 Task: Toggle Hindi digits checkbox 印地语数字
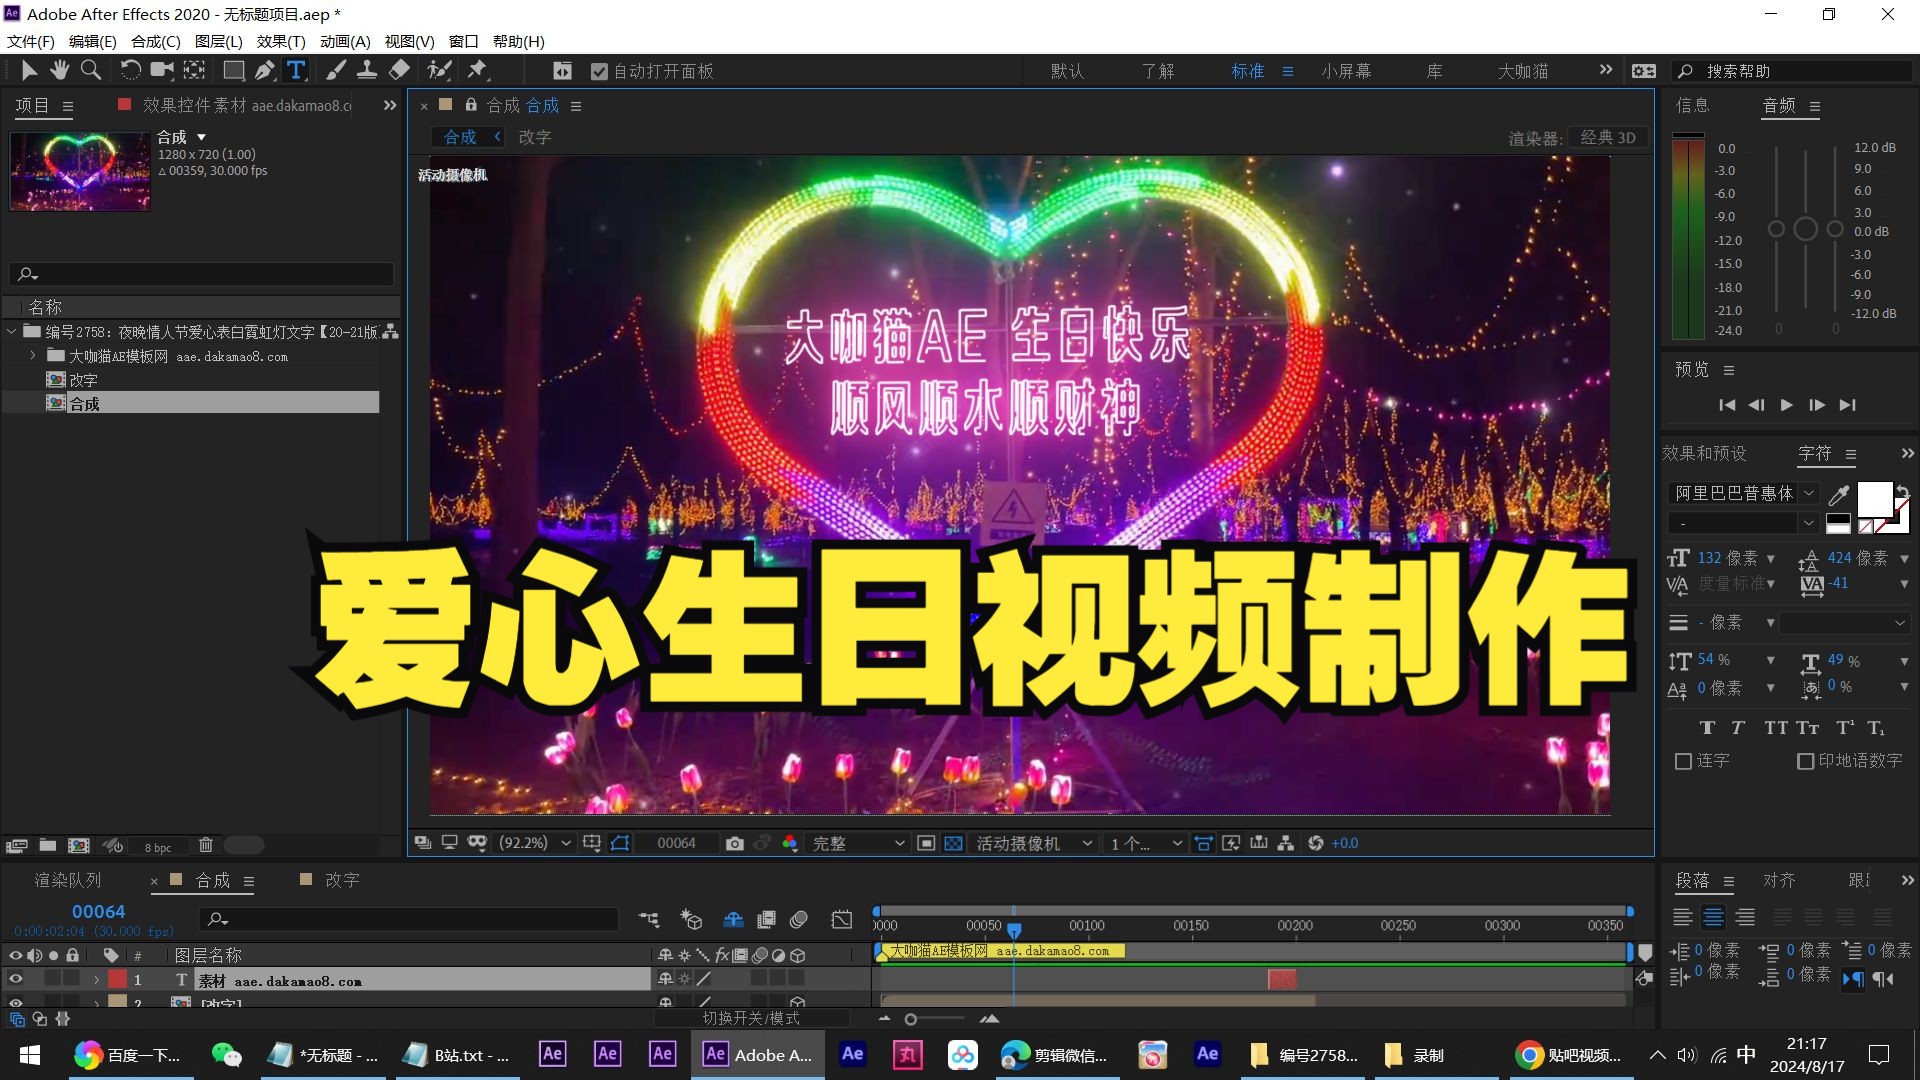tap(1806, 761)
